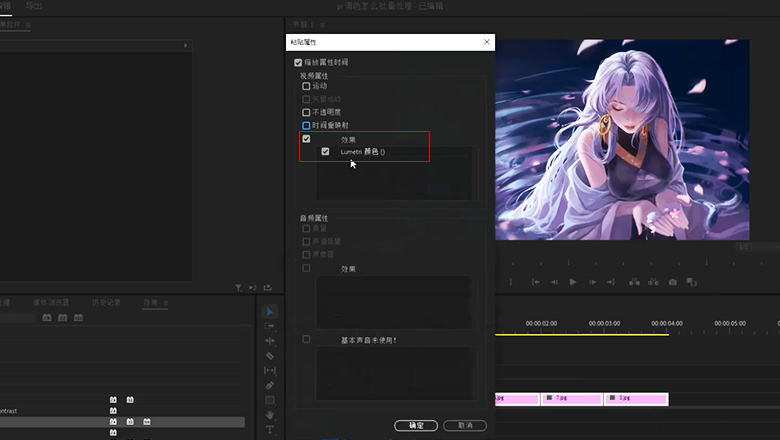Select the Selection tool arrow
Viewport: 780px width, 440px height.
pyautogui.click(x=270, y=311)
